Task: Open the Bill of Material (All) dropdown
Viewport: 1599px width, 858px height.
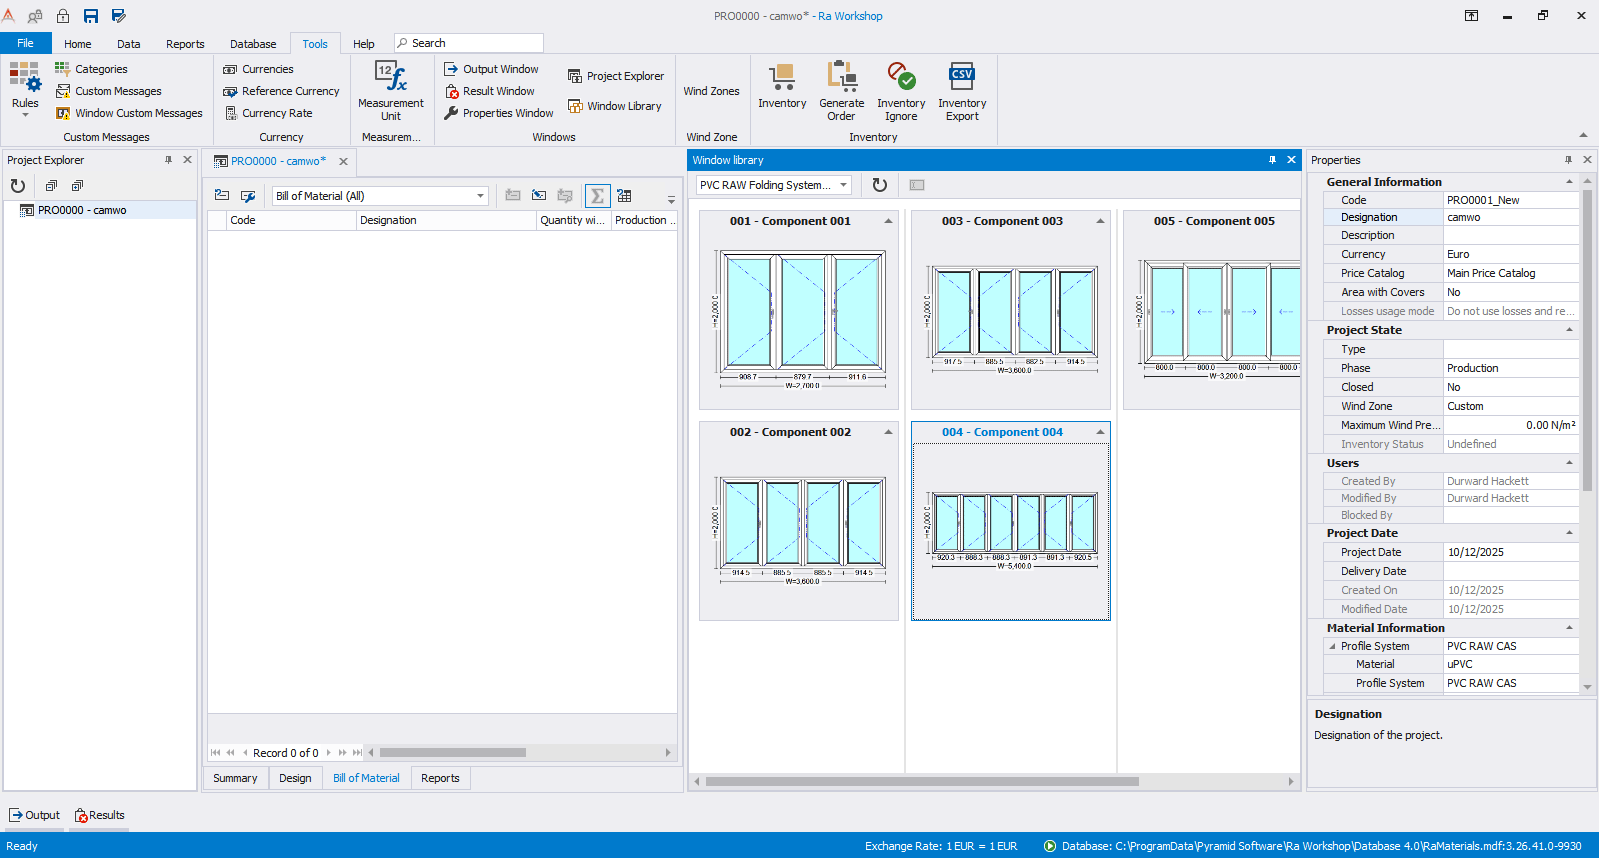Action: point(480,196)
